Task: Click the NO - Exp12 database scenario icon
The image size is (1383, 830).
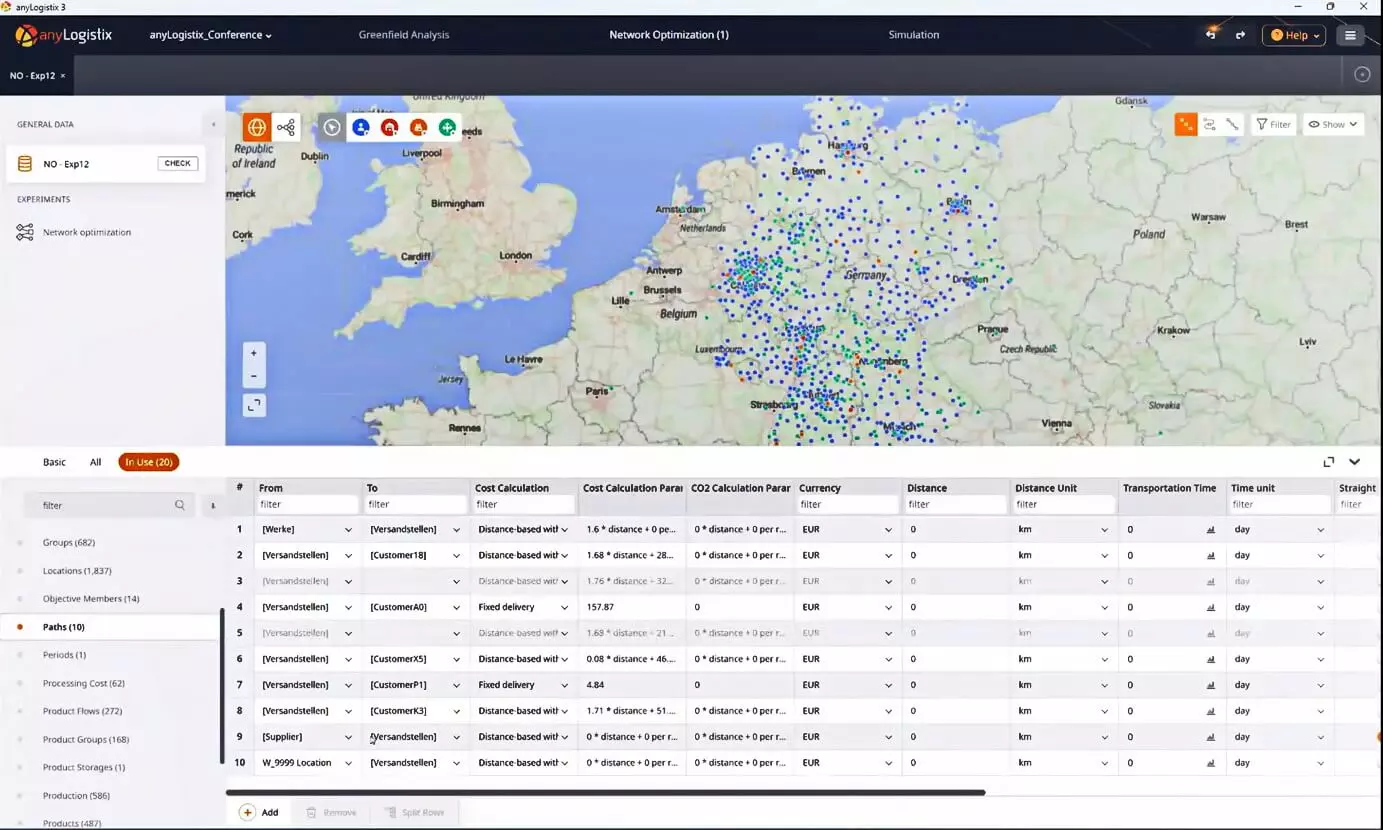Action: click(25, 163)
